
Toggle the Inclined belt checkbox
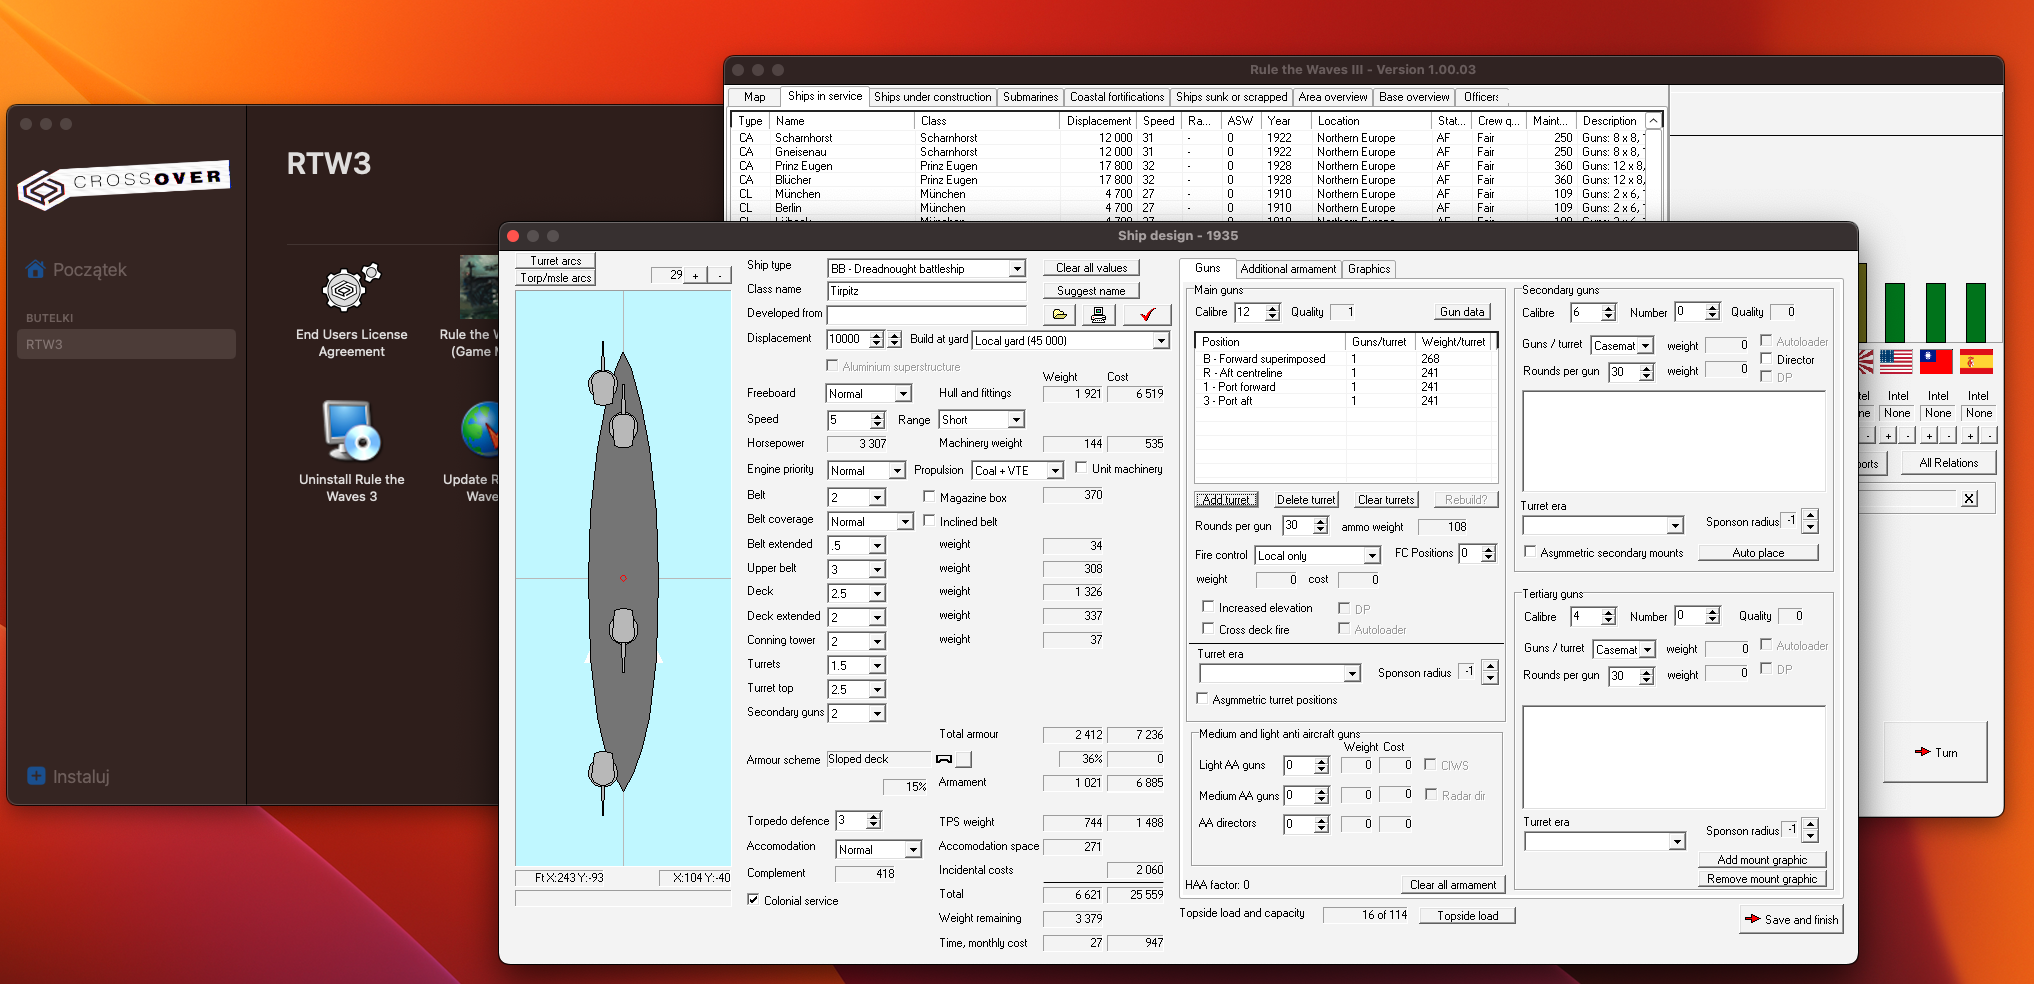929,521
